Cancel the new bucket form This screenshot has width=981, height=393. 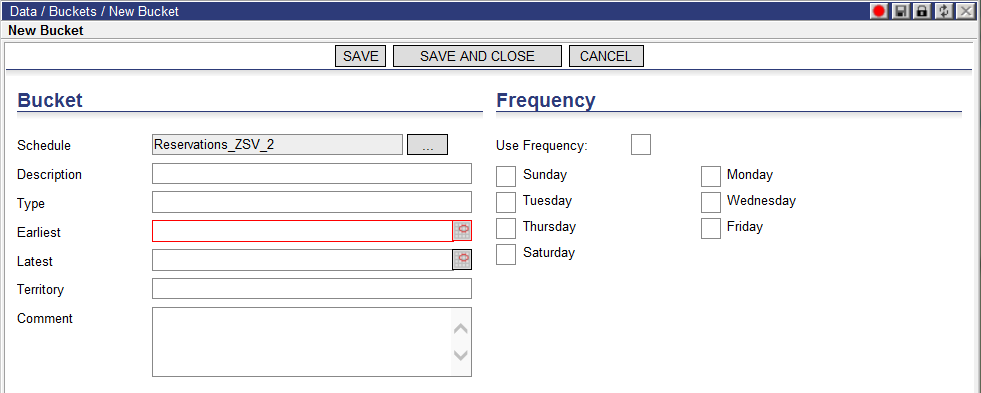coord(606,56)
